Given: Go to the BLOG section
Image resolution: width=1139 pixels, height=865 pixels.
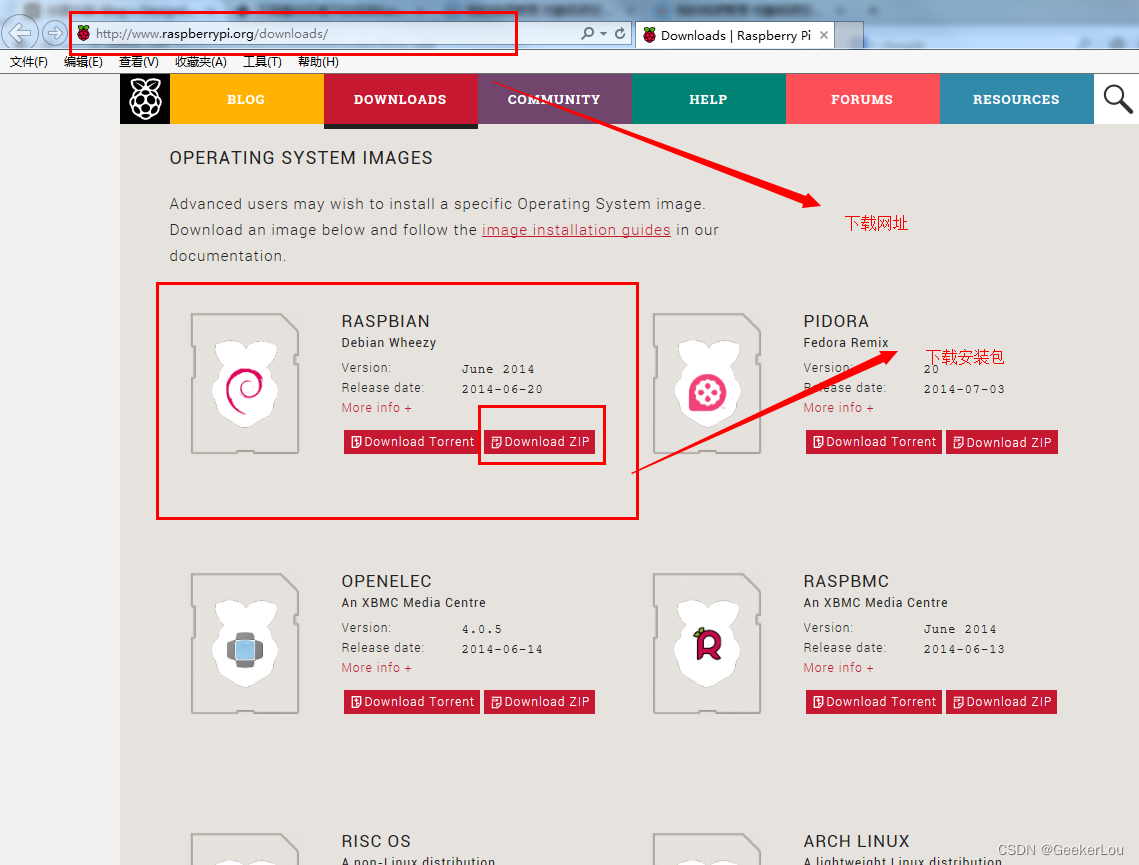Looking at the screenshot, I should coord(246,100).
